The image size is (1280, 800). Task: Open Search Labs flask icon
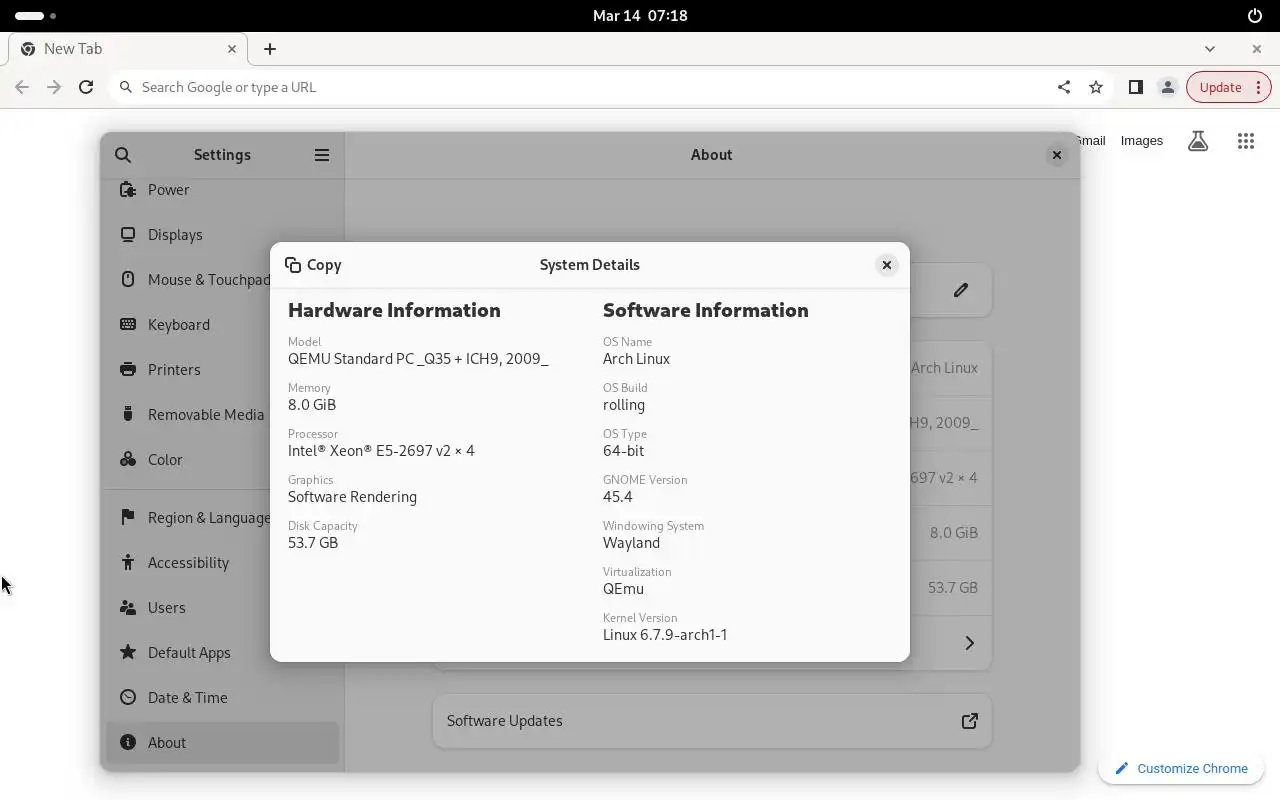click(1197, 141)
